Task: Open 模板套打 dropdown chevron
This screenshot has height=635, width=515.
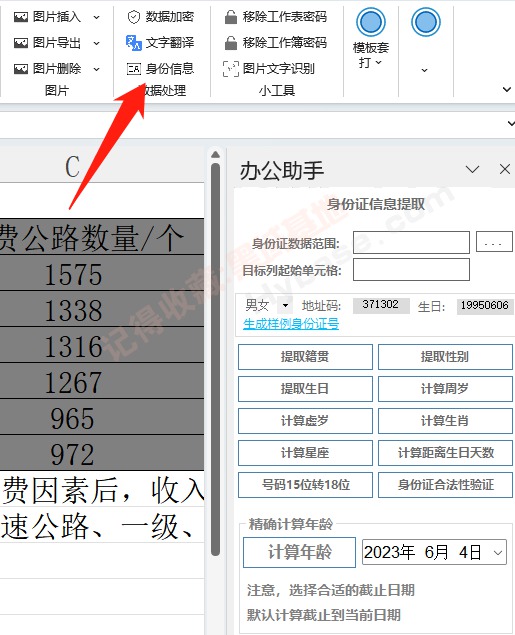Action: point(379,62)
